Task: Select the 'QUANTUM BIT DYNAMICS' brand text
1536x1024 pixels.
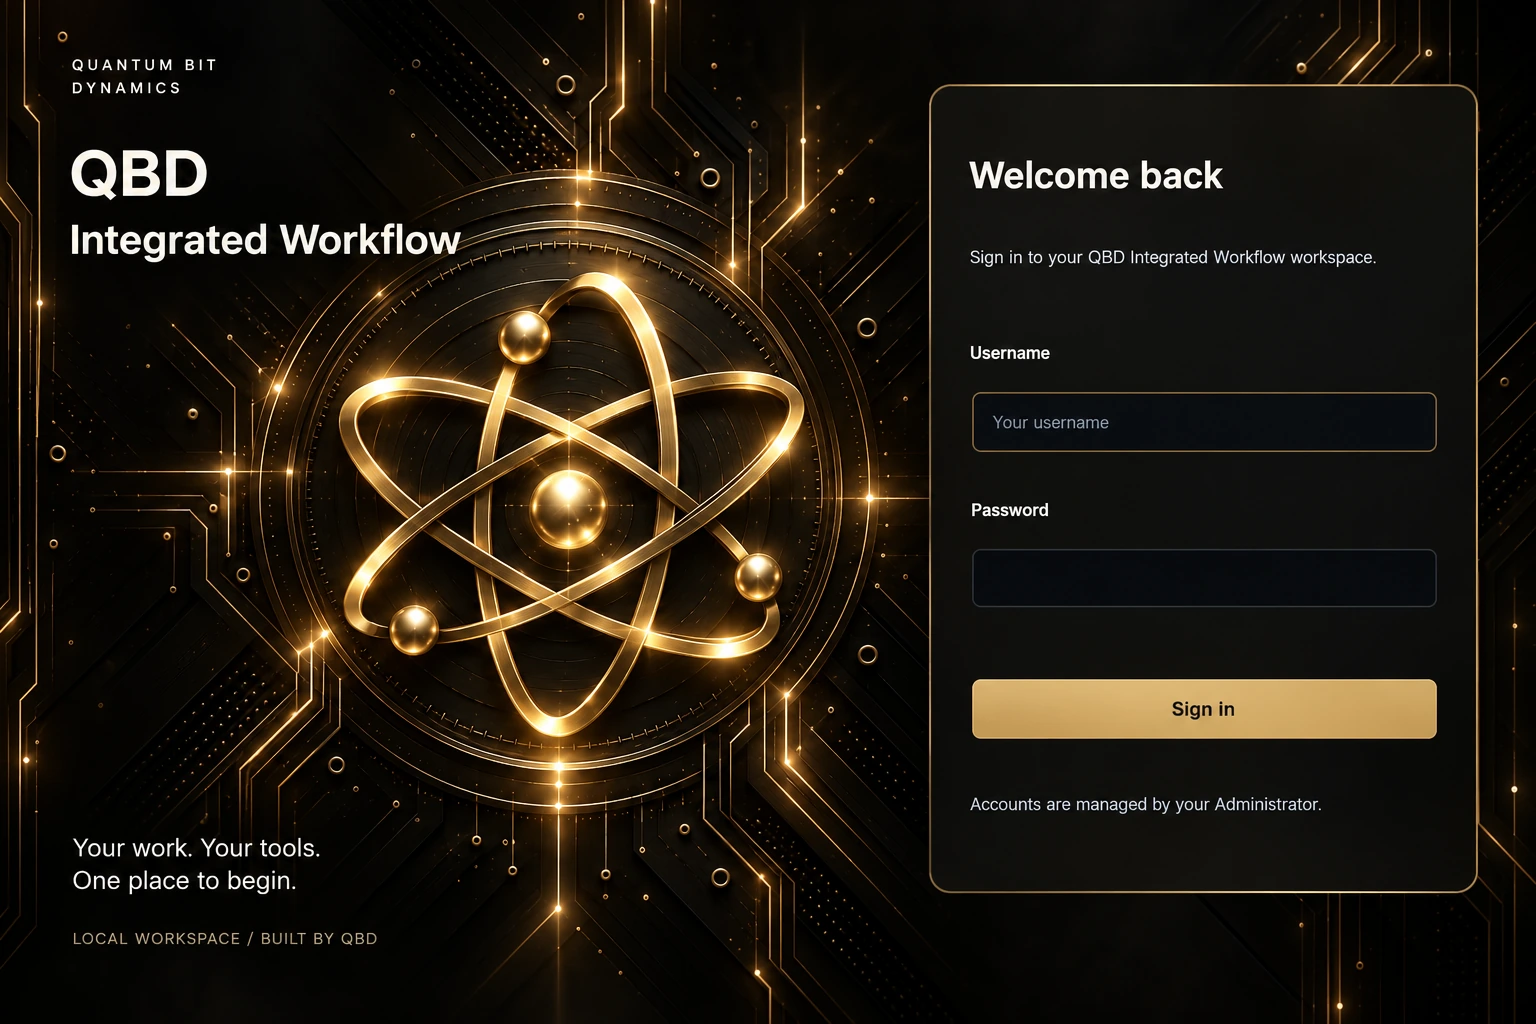Action: (x=144, y=76)
